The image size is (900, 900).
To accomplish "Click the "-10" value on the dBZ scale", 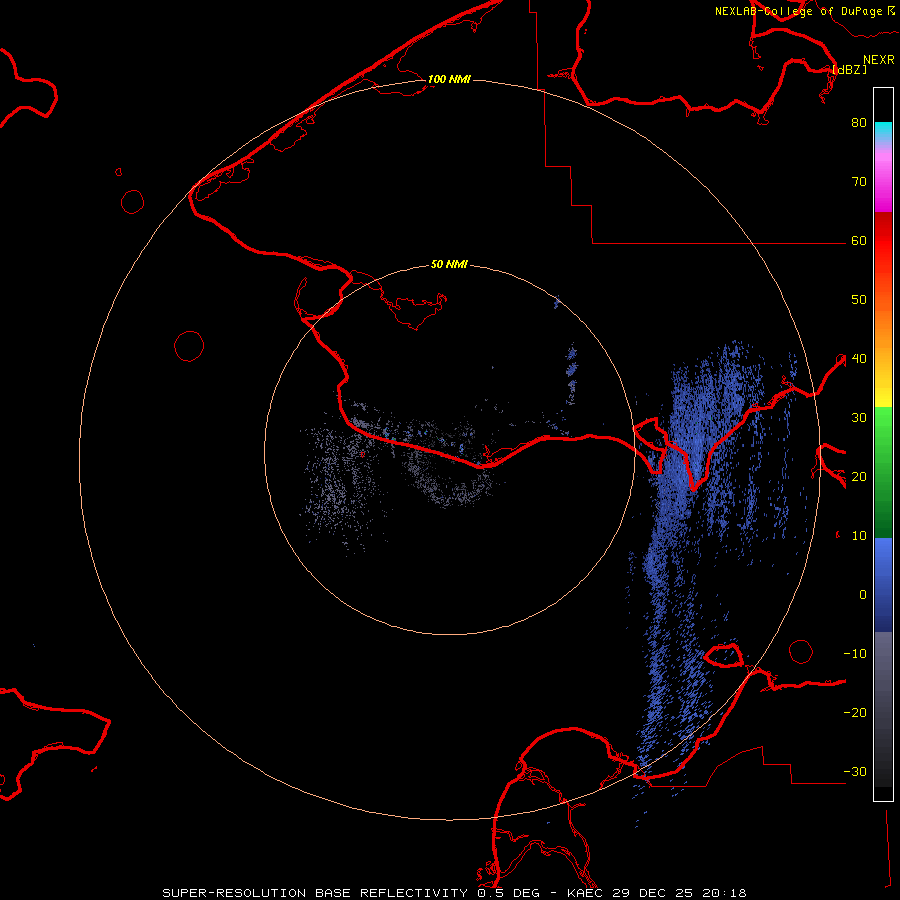I will pos(855,654).
